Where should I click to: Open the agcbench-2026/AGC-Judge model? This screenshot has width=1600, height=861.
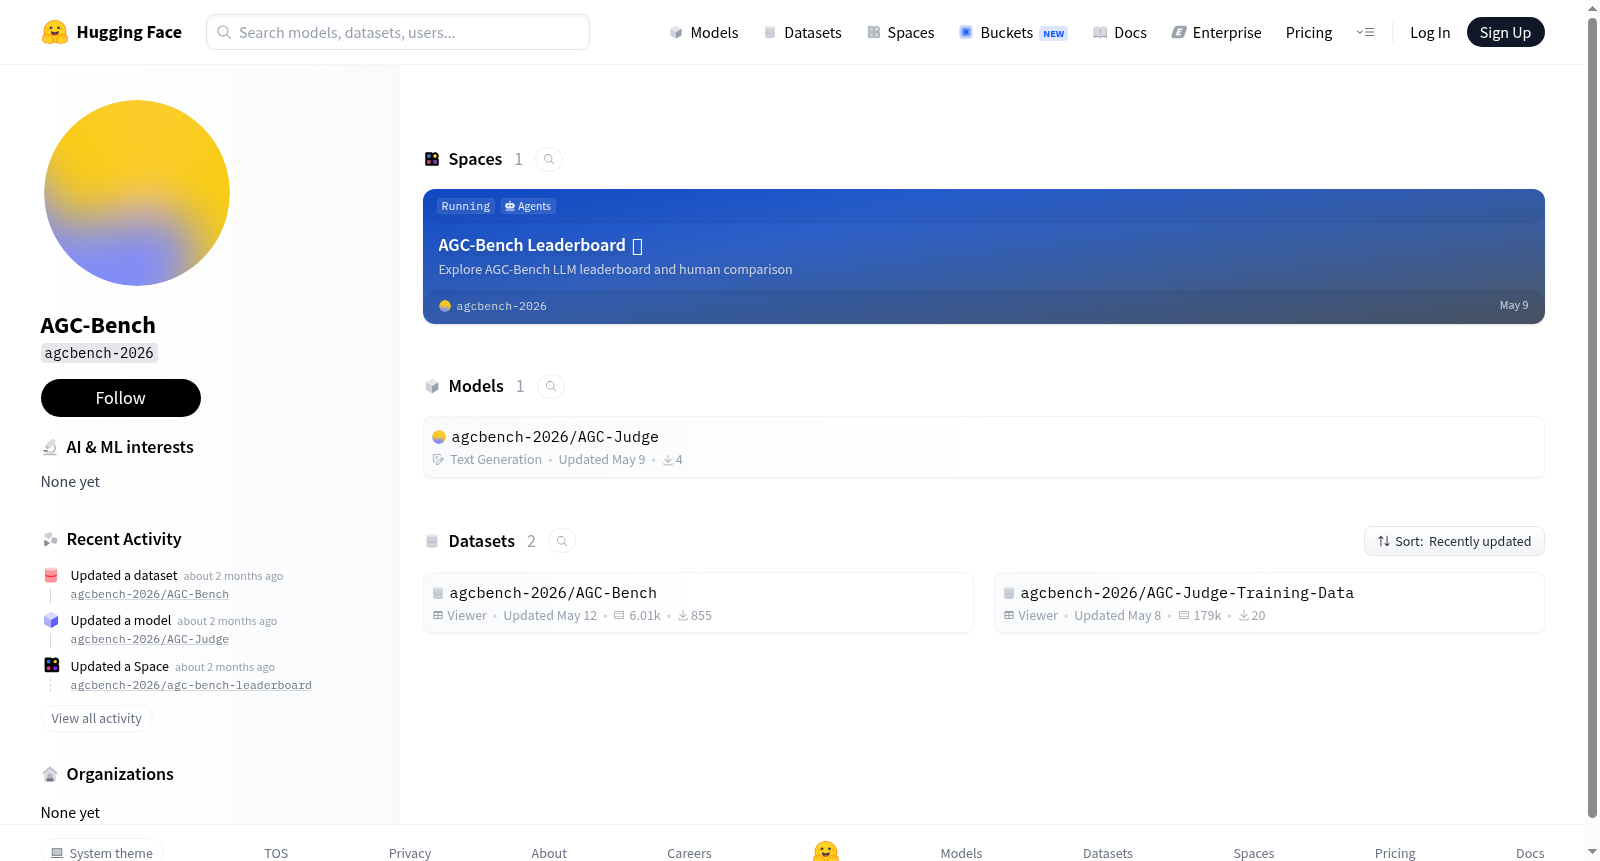coord(984,447)
